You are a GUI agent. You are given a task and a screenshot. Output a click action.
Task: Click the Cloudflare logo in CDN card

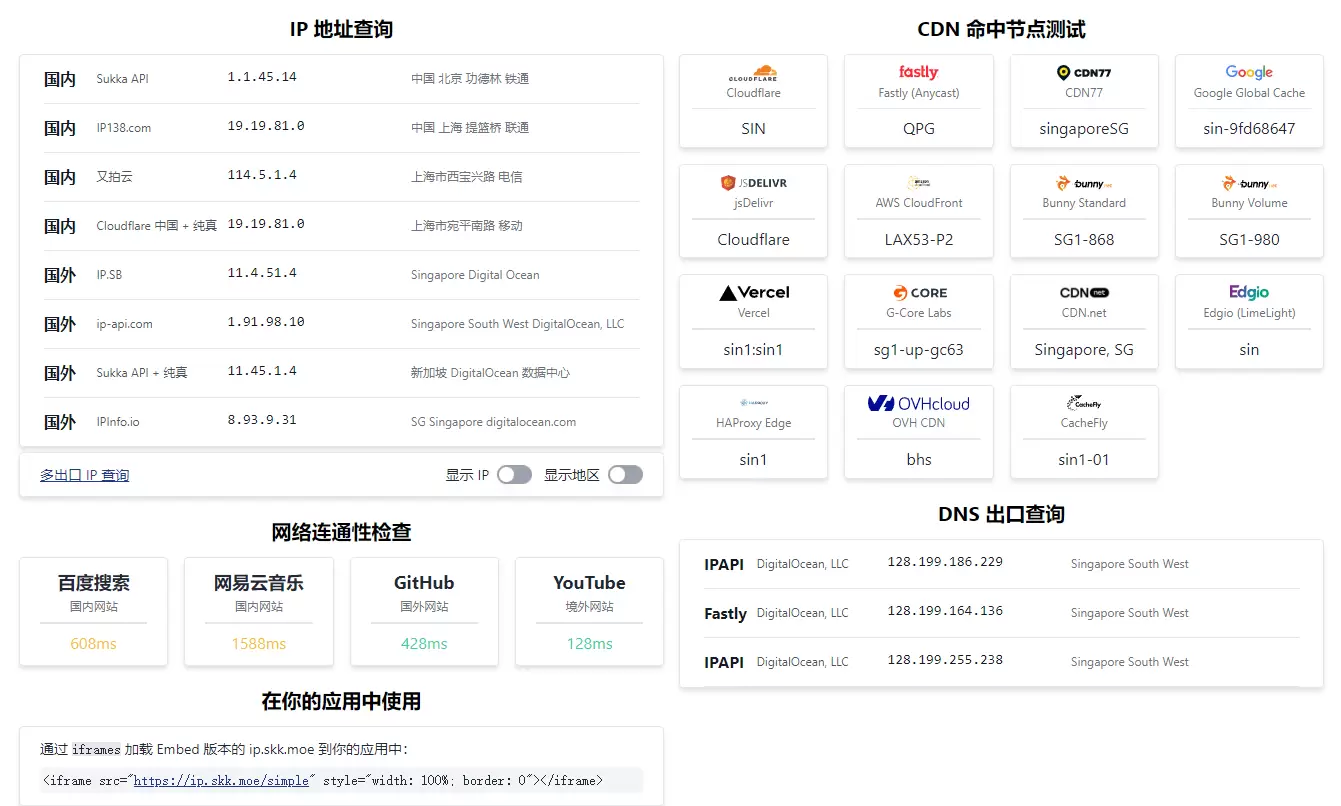tap(753, 73)
